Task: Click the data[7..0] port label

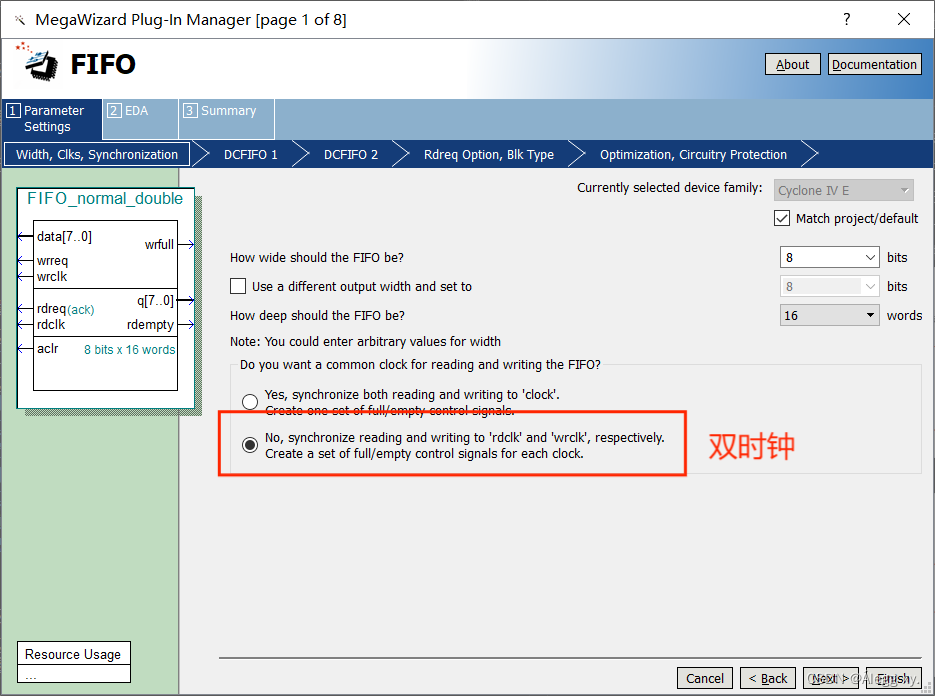Action: [x=64, y=236]
